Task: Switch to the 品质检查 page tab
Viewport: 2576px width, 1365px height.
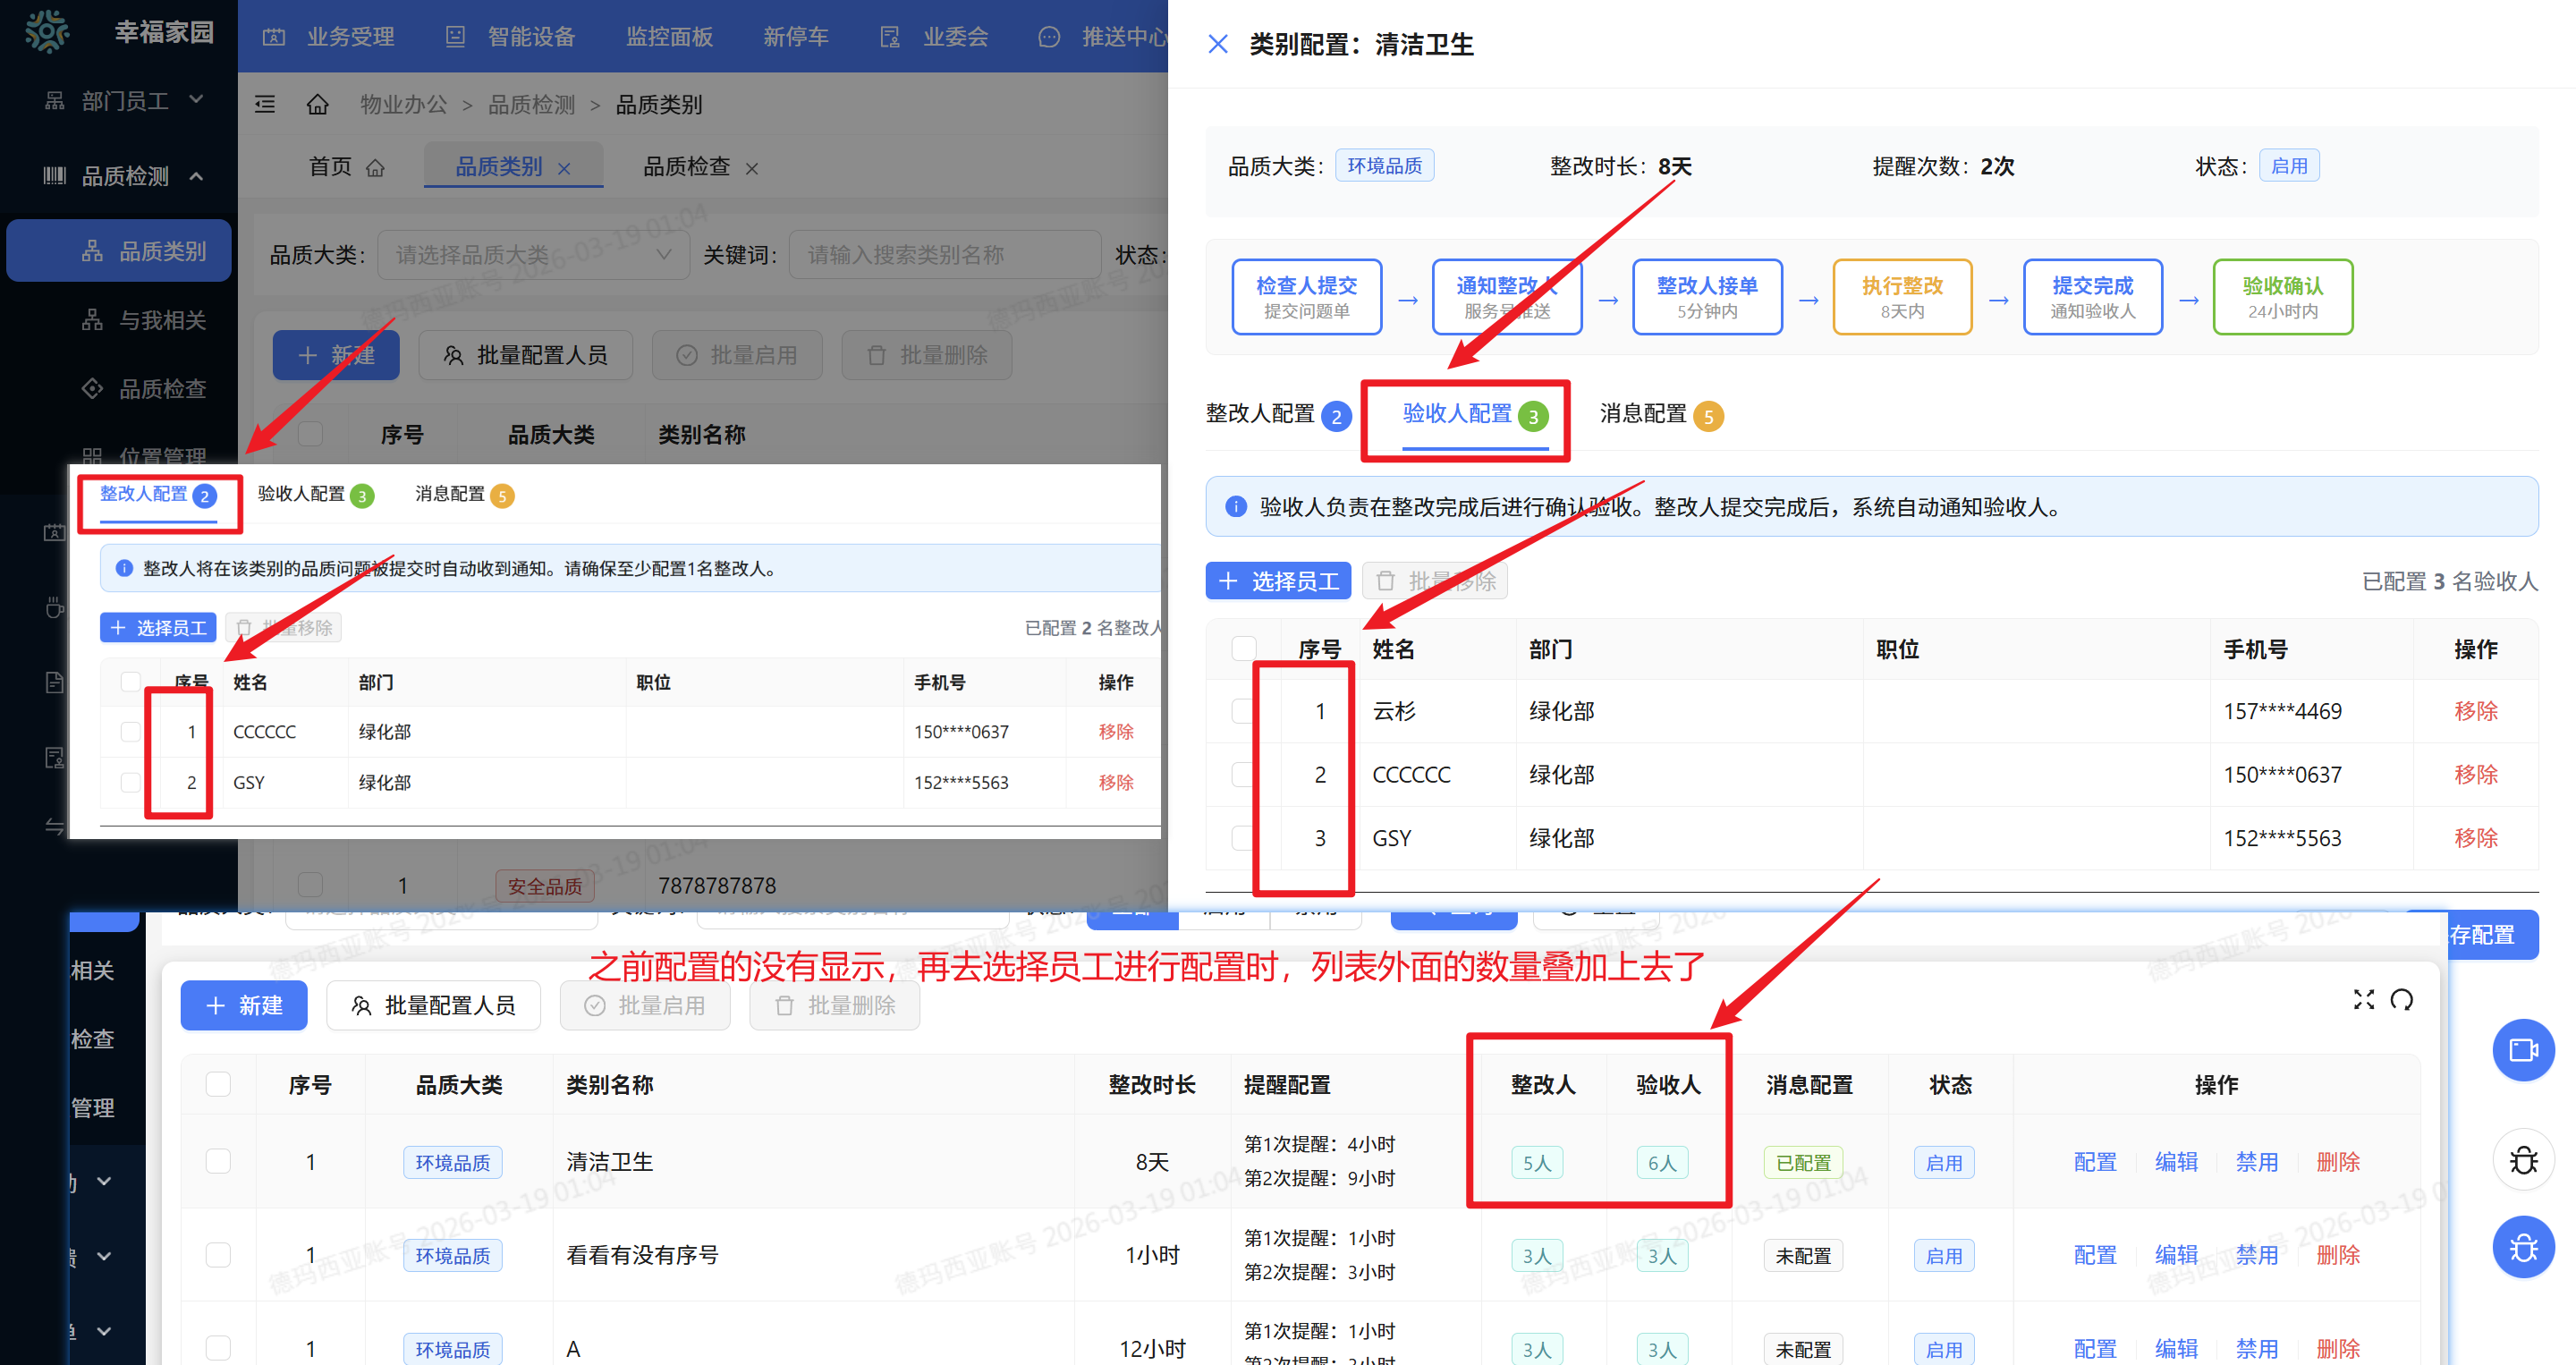Action: coord(690,167)
